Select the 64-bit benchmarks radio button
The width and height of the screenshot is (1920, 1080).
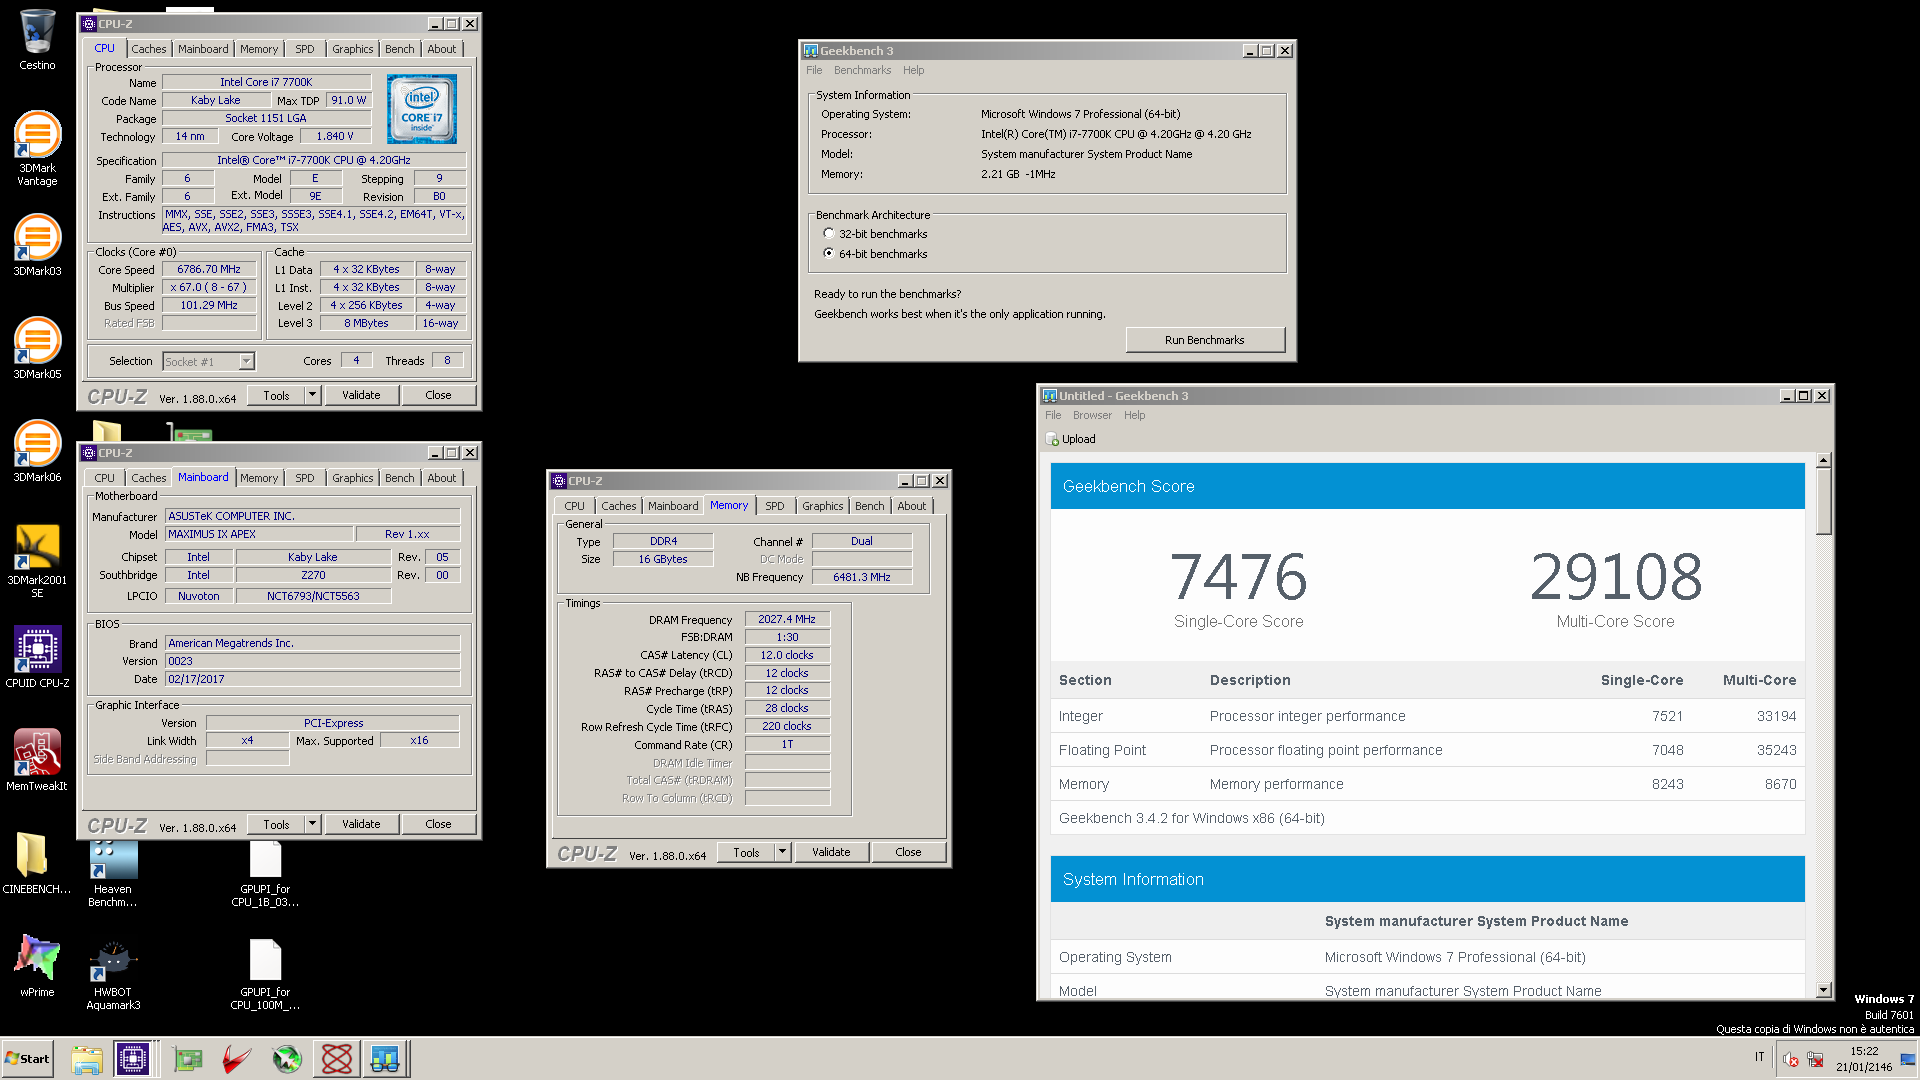(x=828, y=253)
